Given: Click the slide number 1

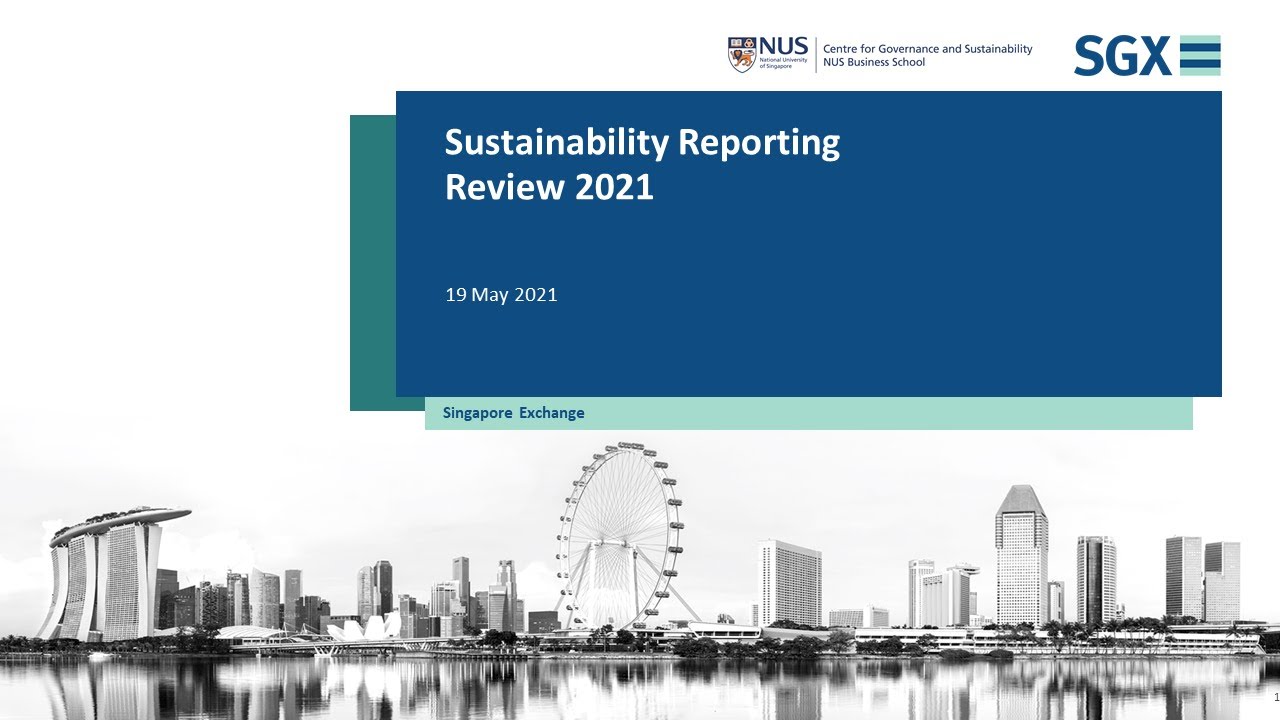Looking at the screenshot, I should pyautogui.click(x=1276, y=696).
